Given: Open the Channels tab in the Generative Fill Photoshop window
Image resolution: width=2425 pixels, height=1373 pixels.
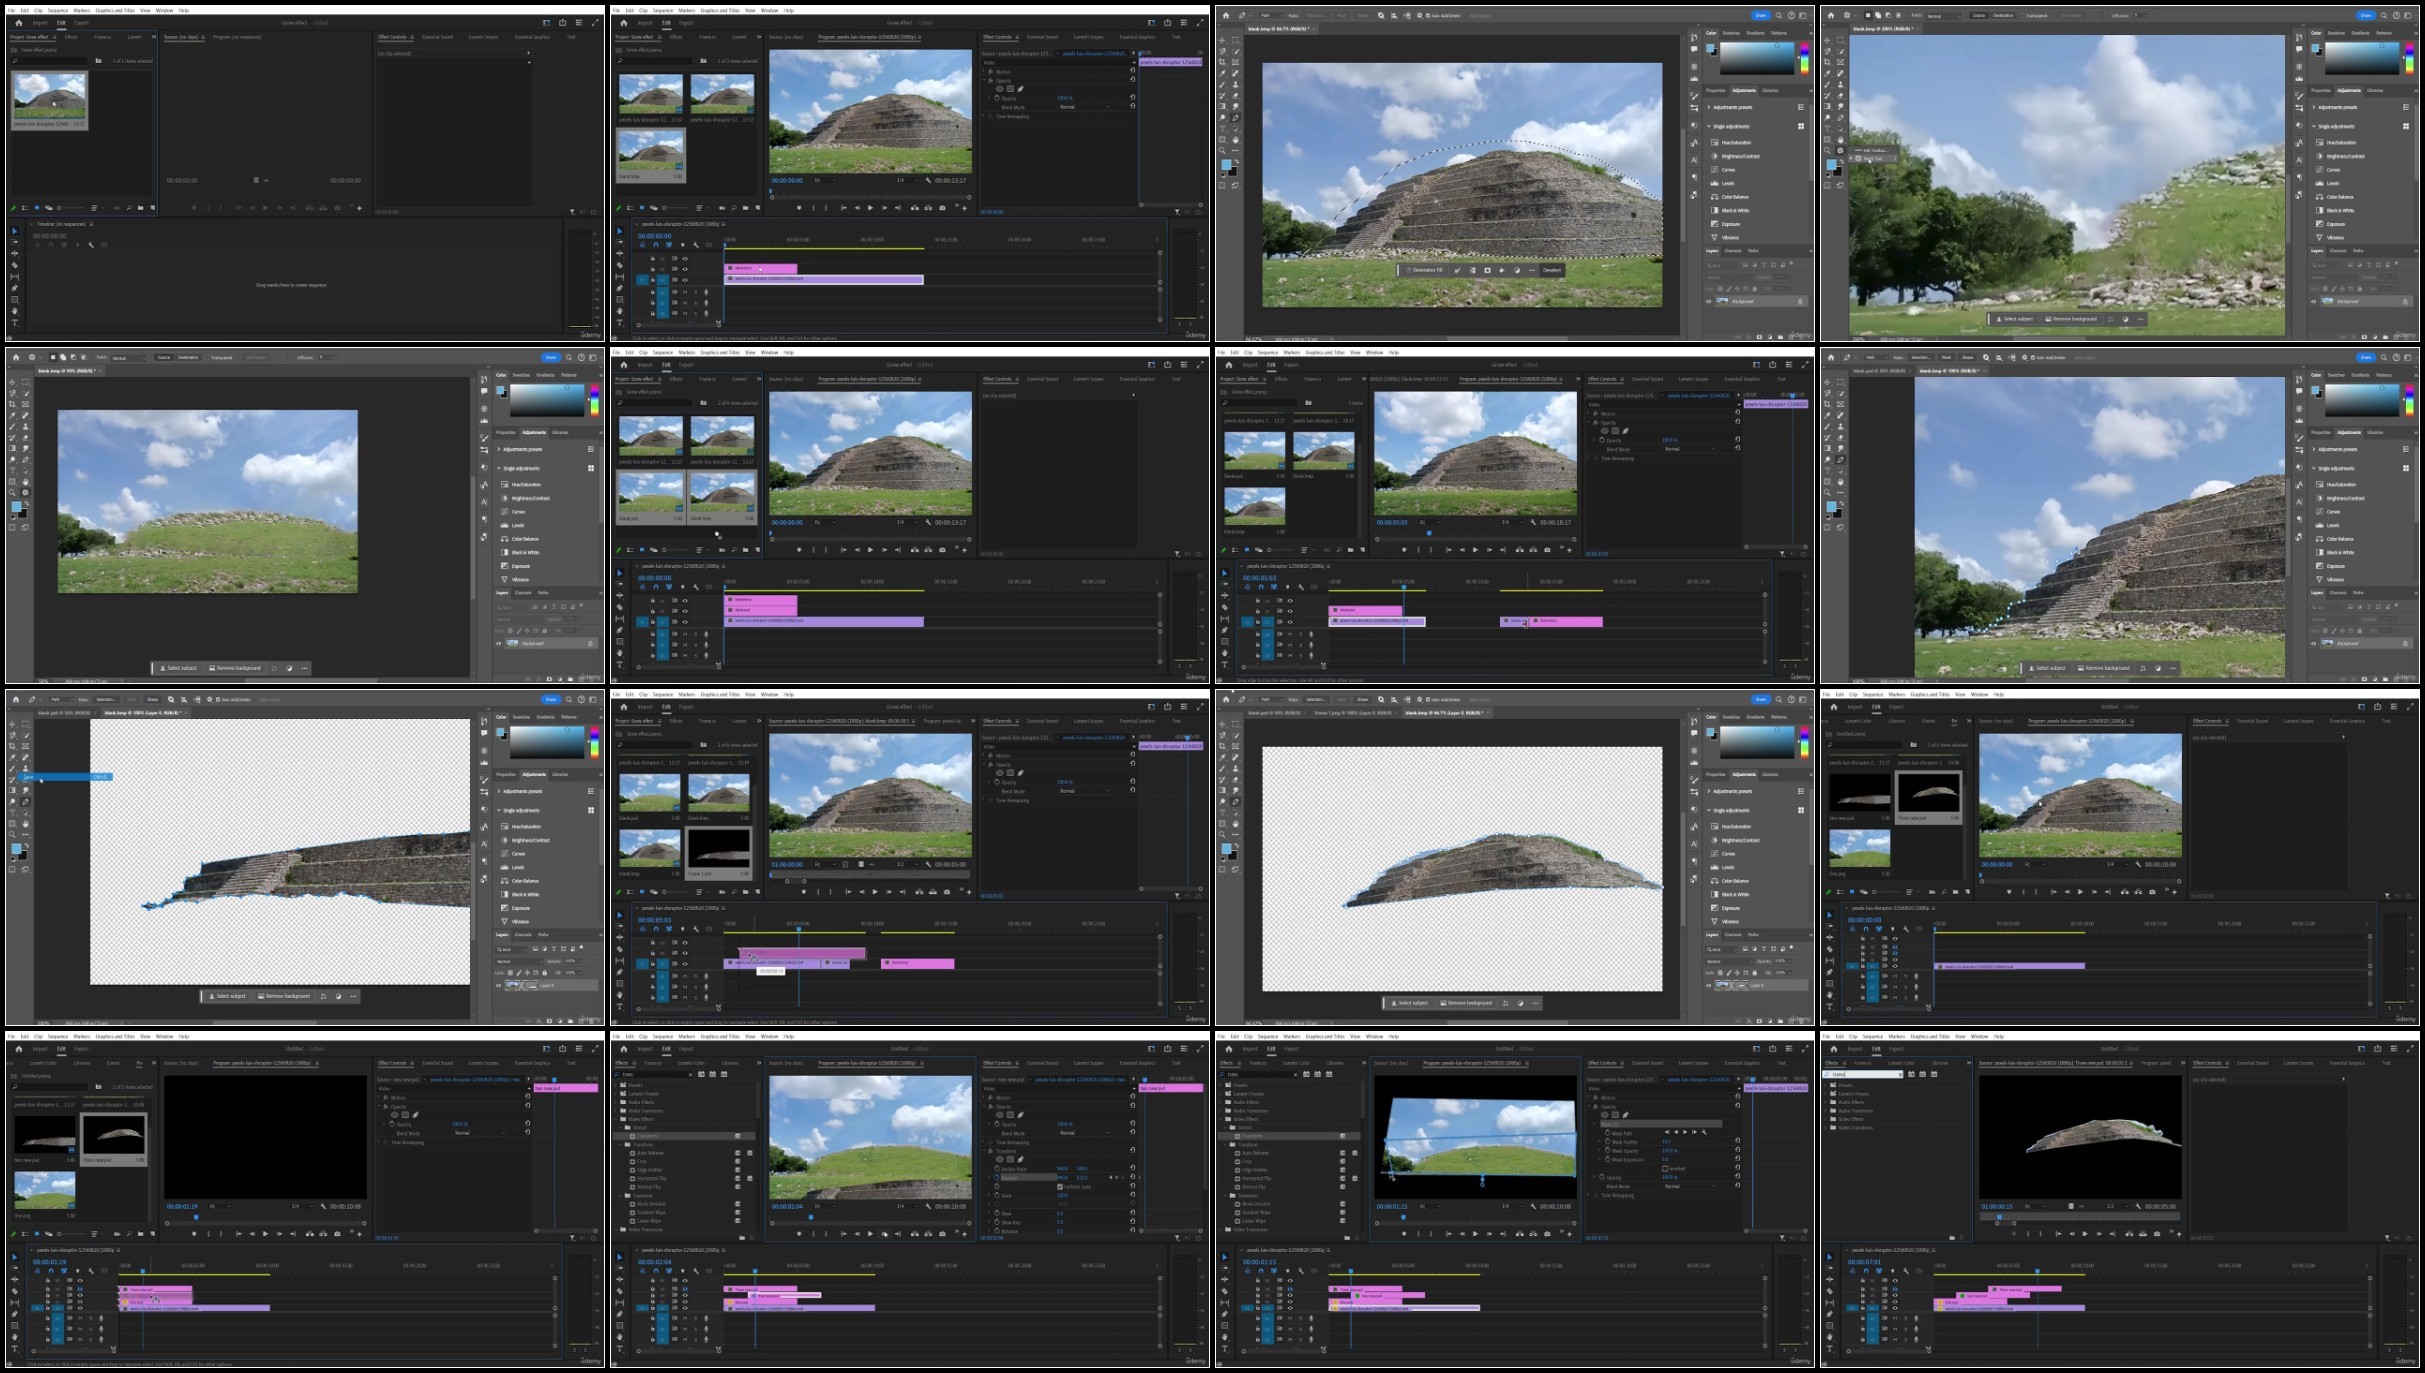Looking at the screenshot, I should click(x=1733, y=251).
